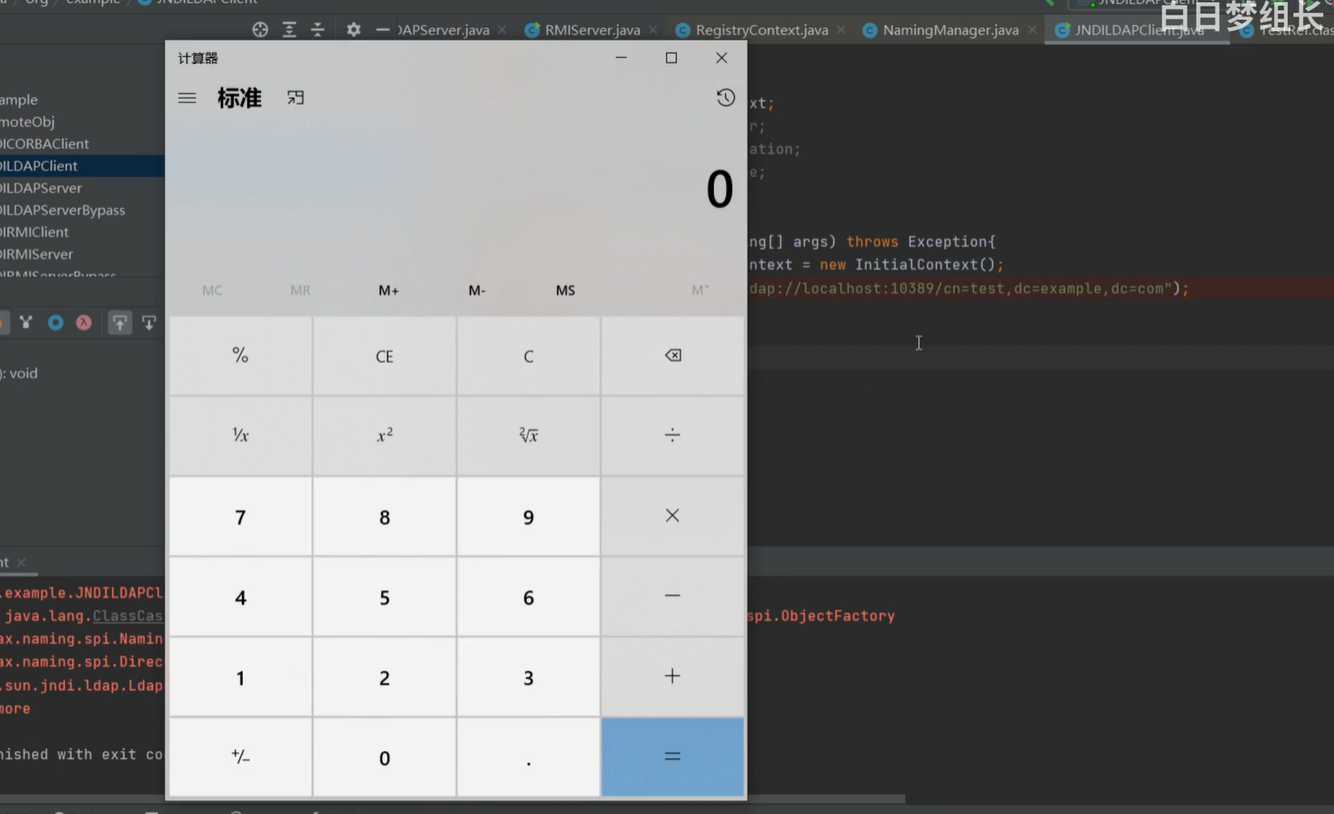Hide the project panel with minus icon
Viewport: 1334px width, 814px height.
(382, 30)
